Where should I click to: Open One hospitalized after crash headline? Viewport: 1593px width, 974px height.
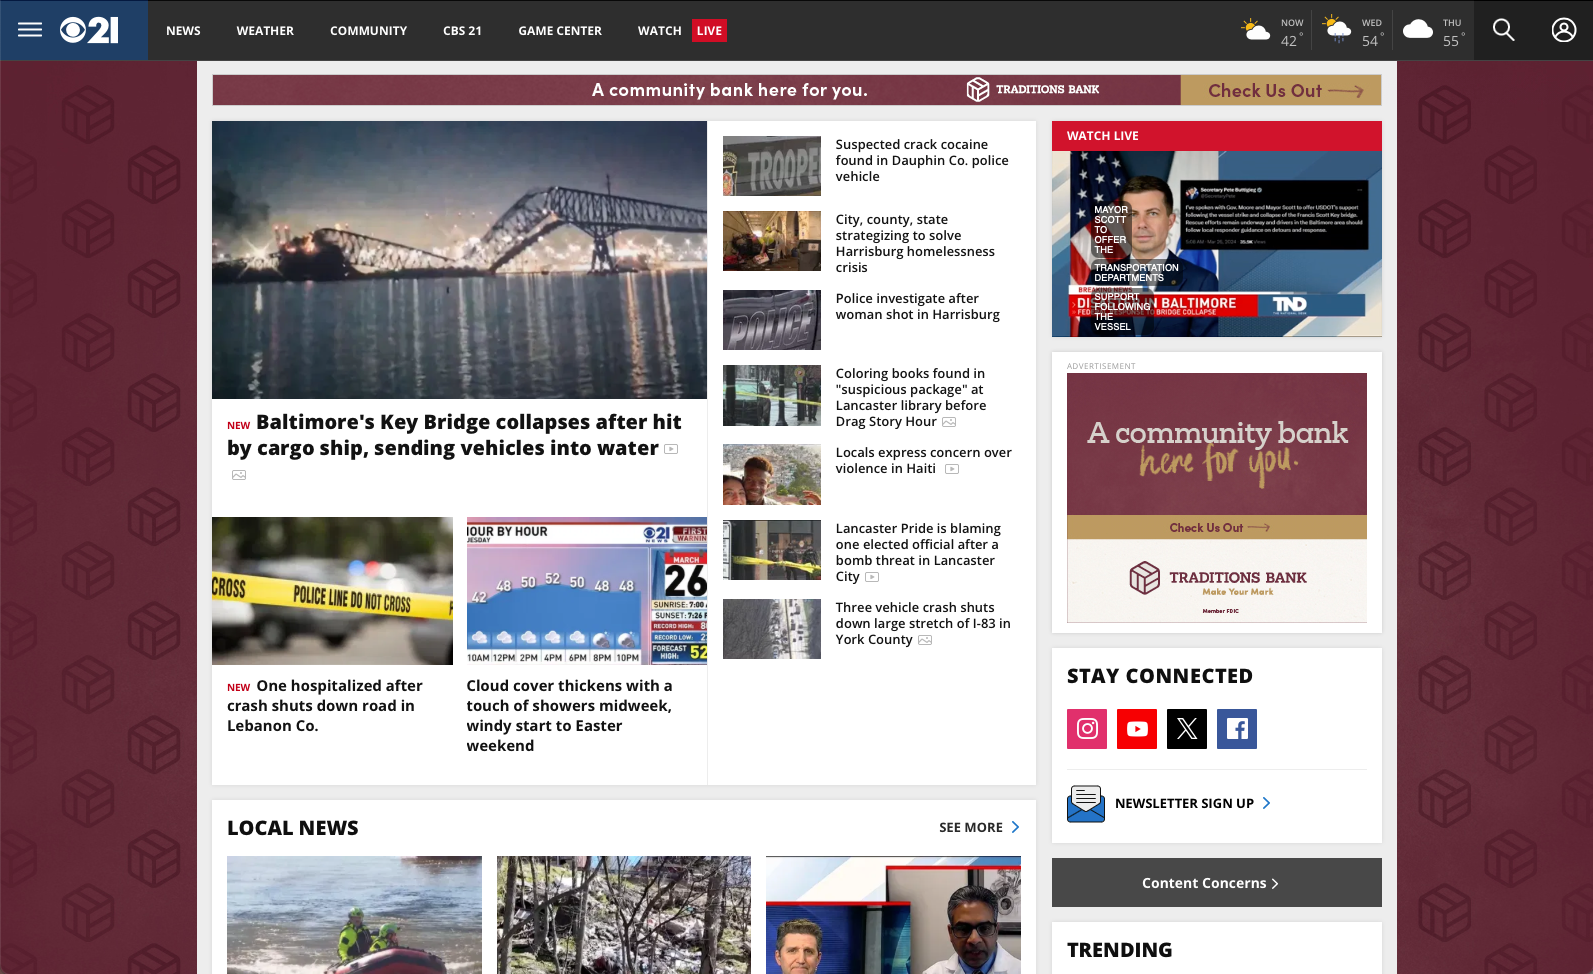pyautogui.click(x=325, y=706)
